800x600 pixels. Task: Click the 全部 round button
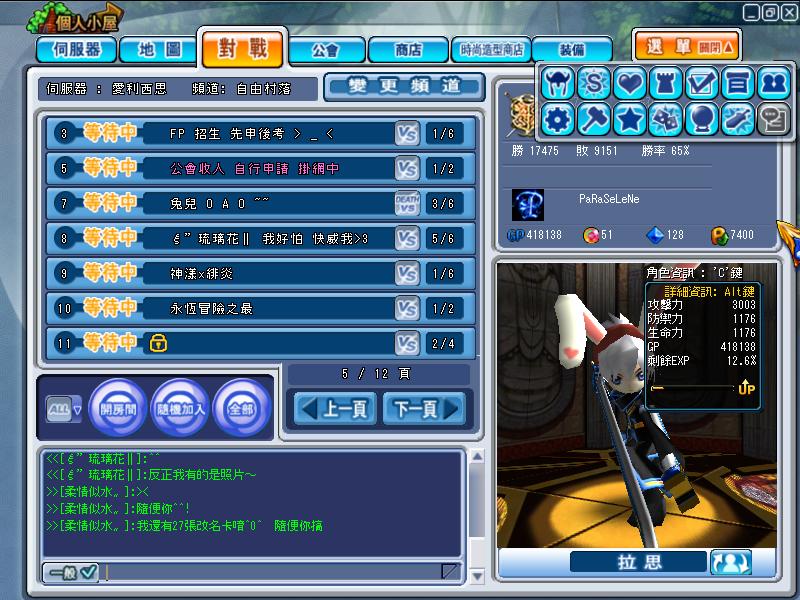(242, 409)
